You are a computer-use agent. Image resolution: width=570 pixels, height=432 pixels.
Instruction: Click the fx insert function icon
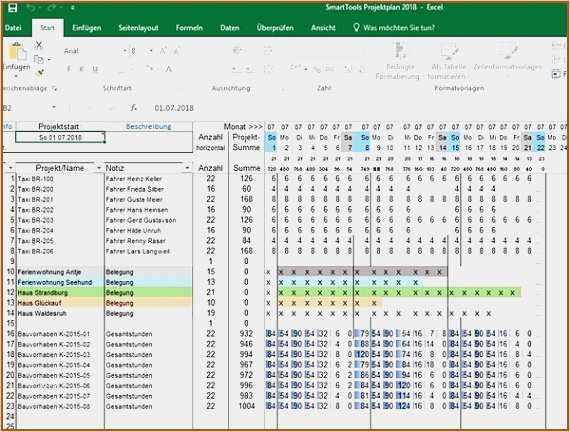click(x=134, y=108)
